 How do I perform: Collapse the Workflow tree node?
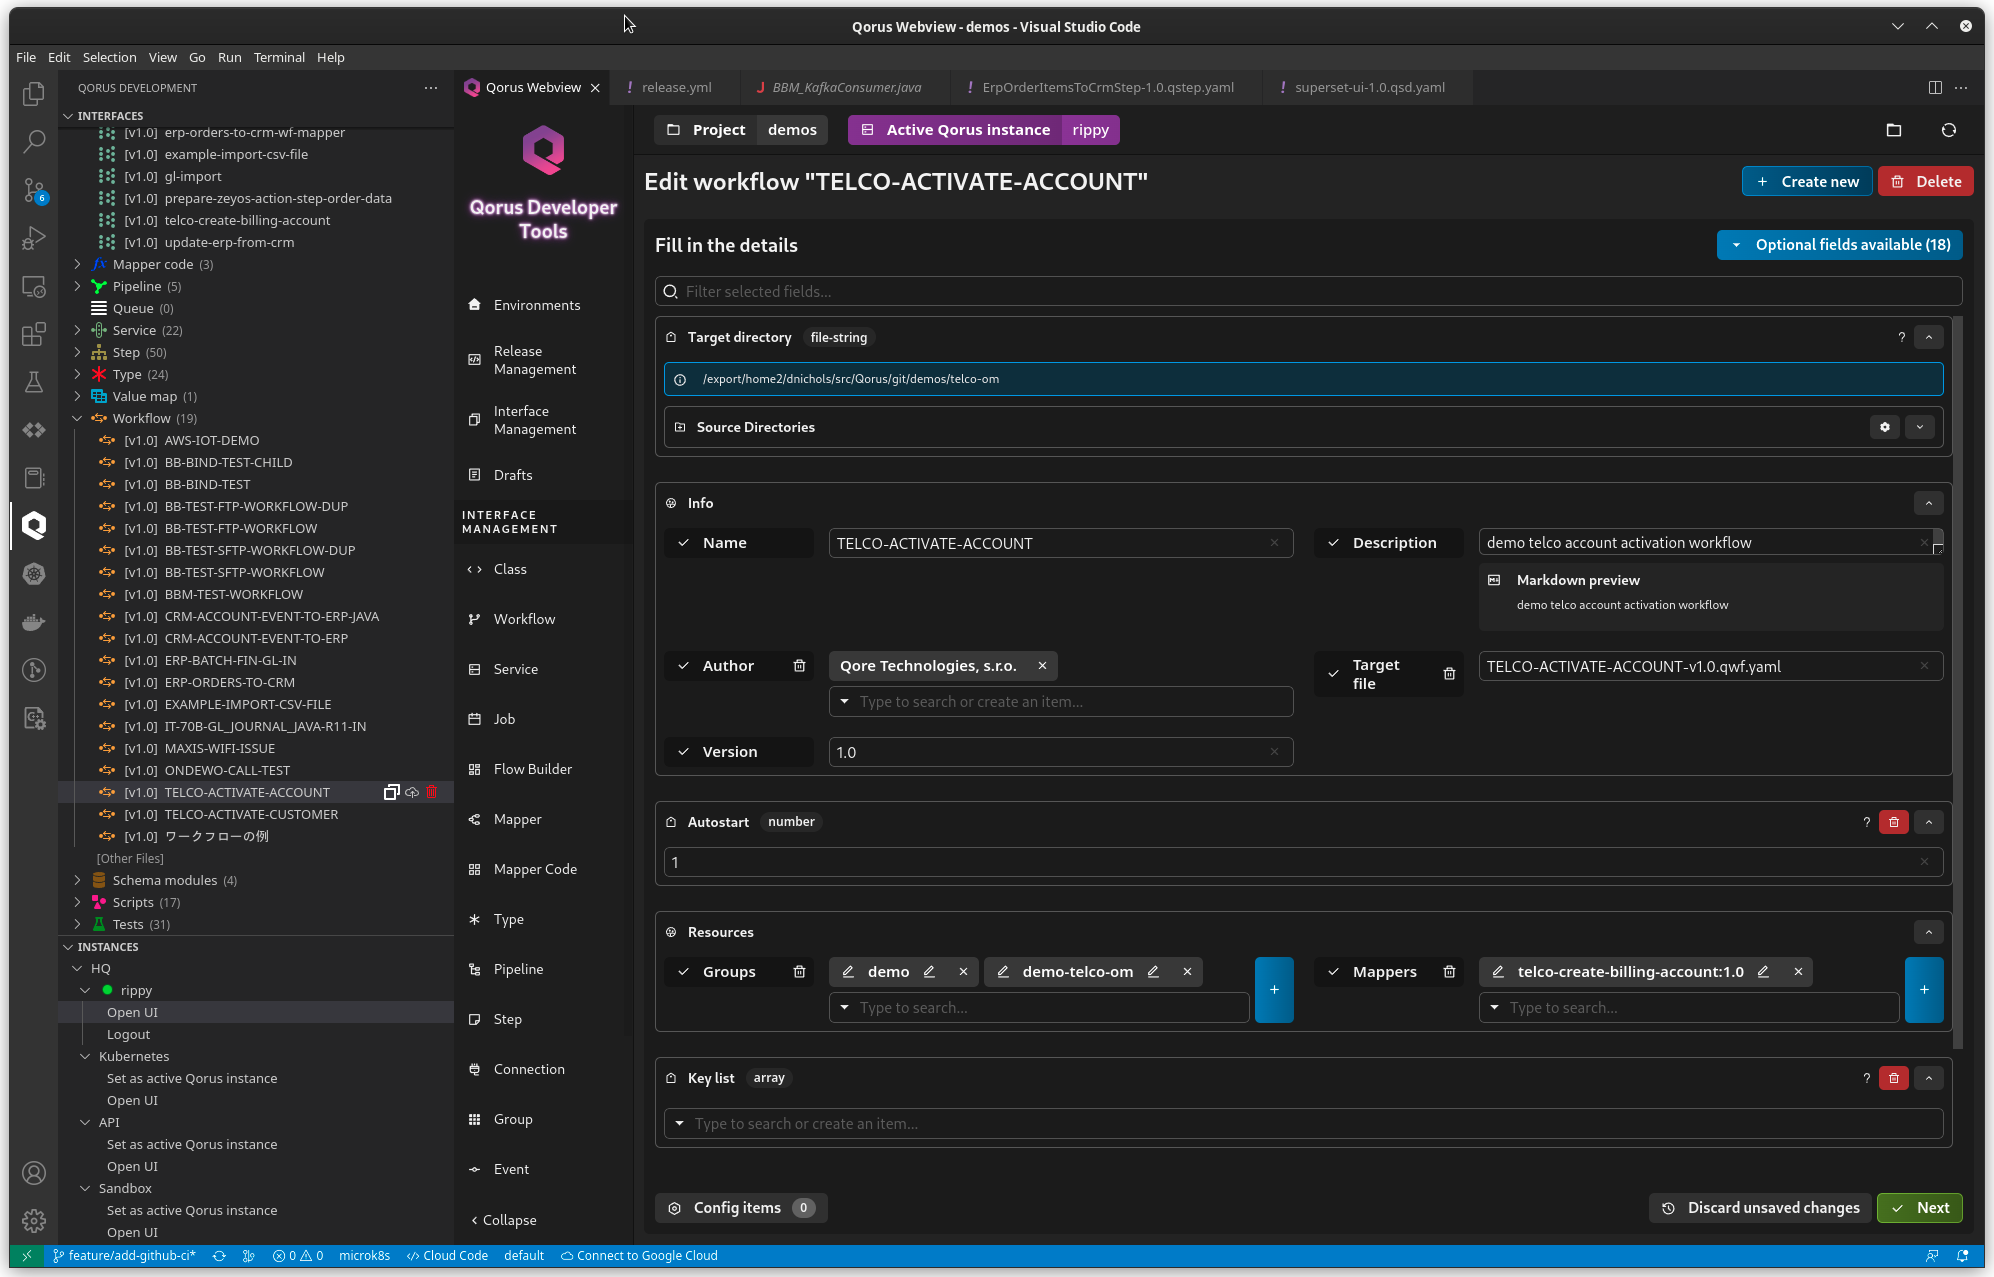coord(78,418)
